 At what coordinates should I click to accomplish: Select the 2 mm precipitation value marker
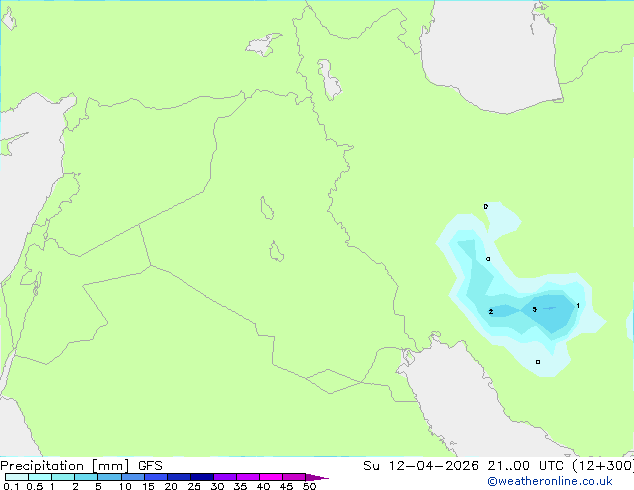491,311
